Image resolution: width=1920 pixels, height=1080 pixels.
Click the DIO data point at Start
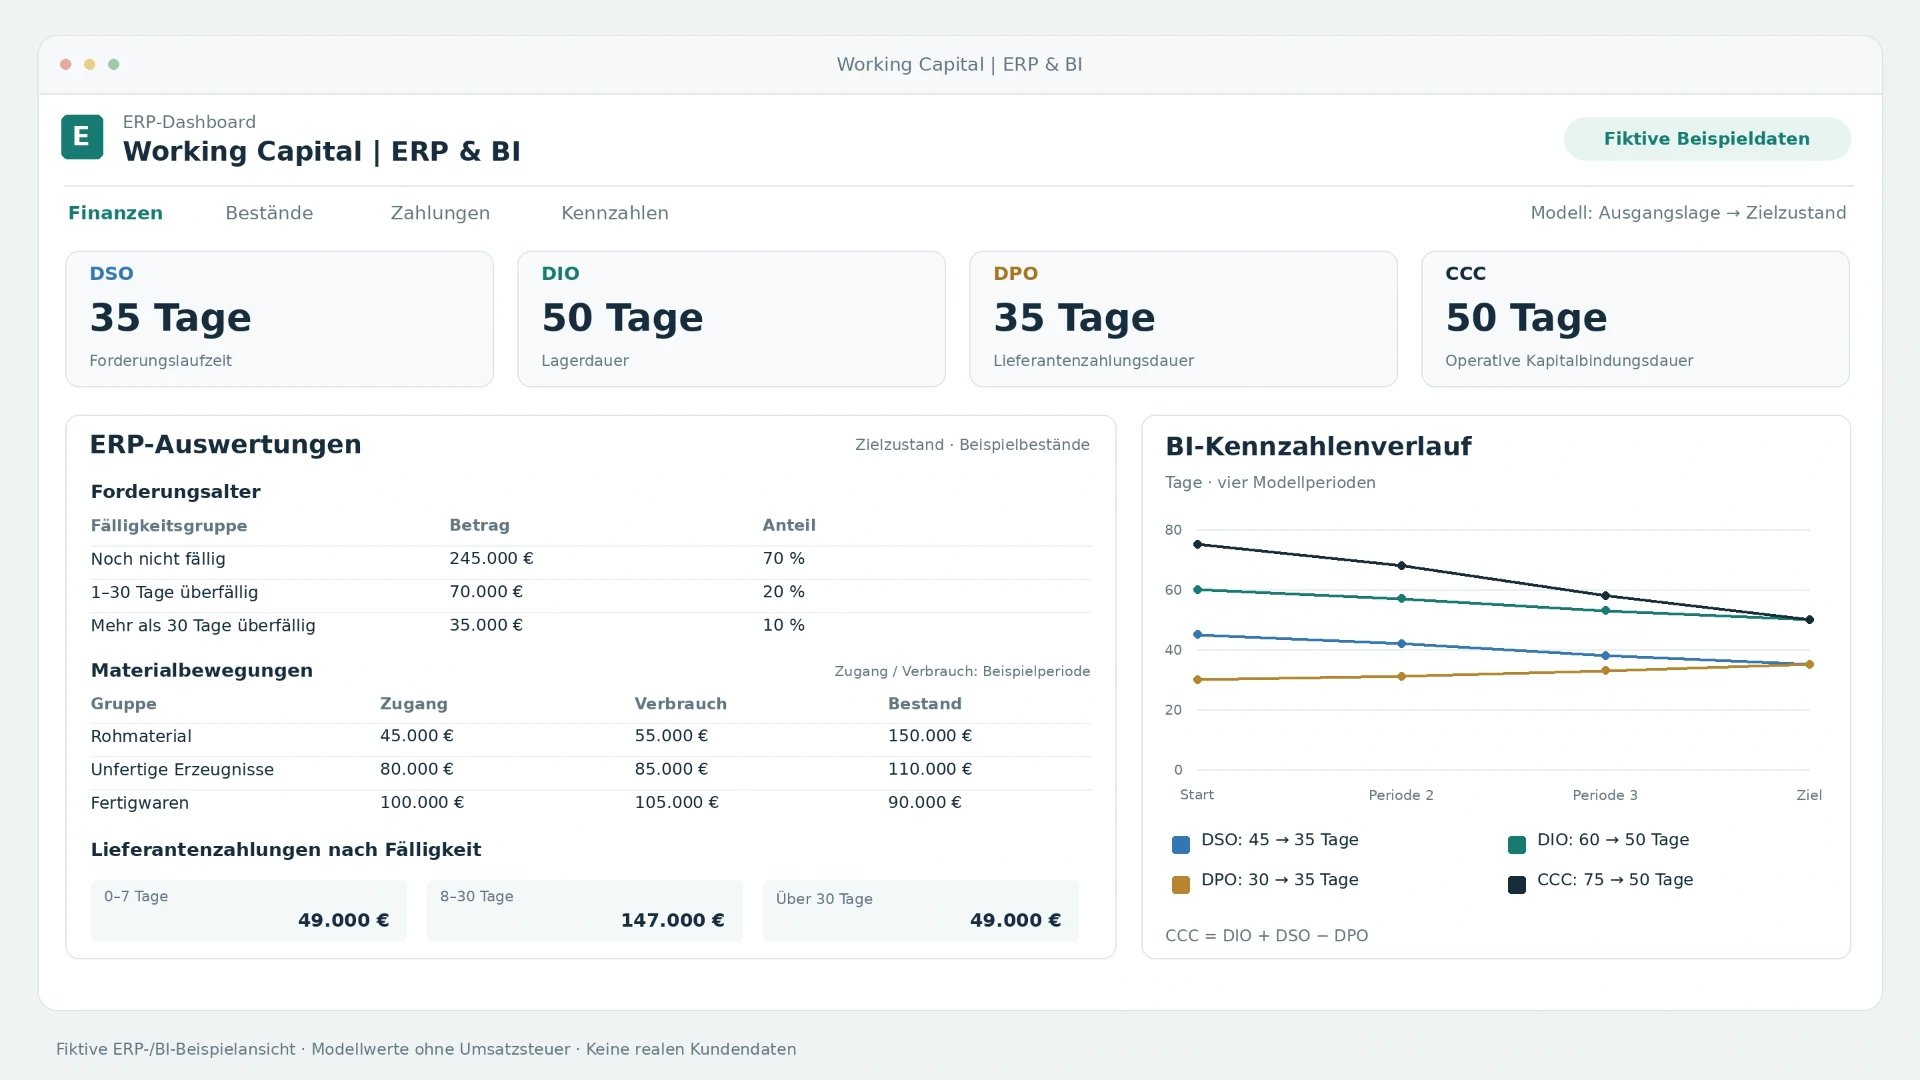(1198, 590)
